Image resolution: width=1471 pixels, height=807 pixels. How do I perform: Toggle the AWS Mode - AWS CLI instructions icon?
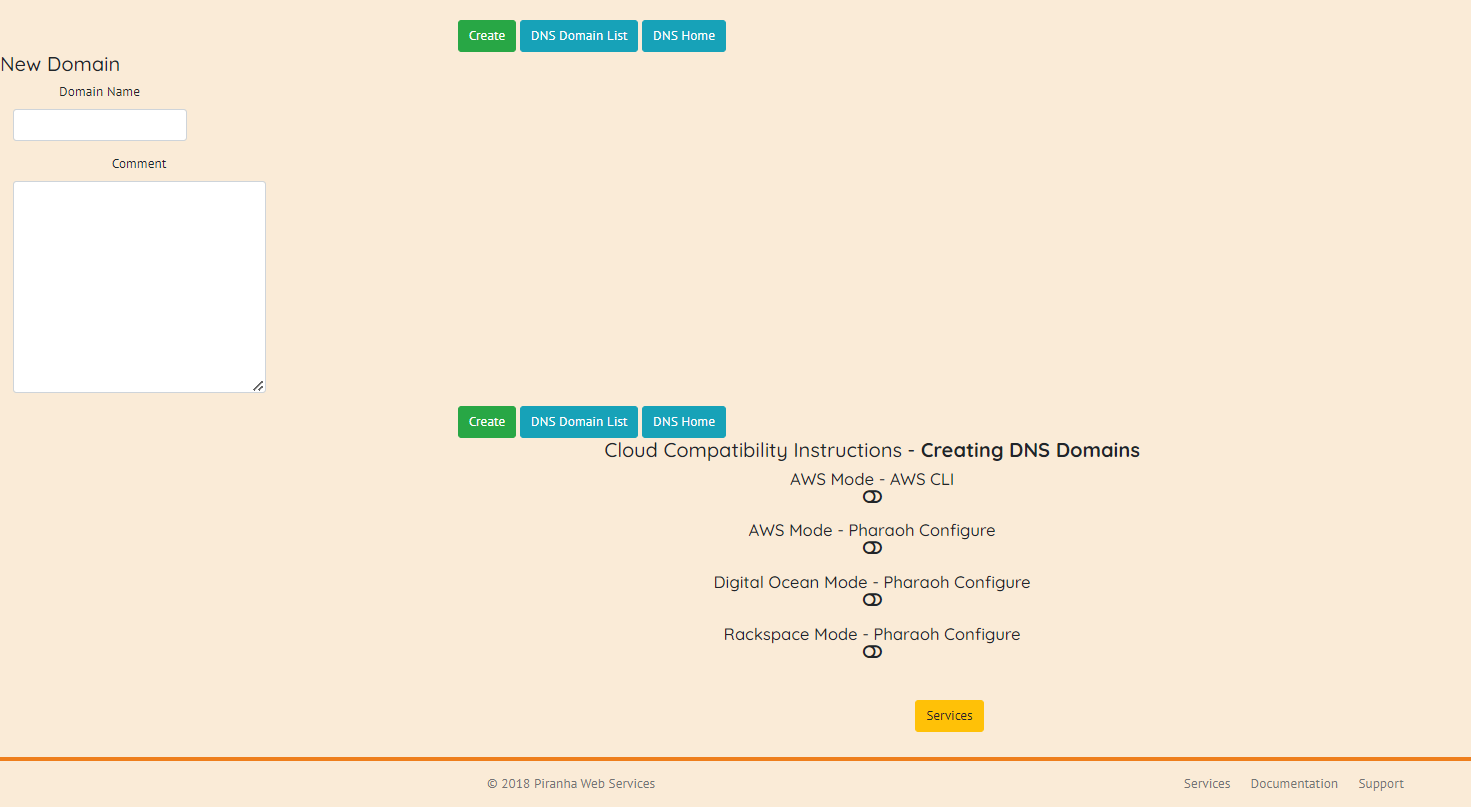[x=872, y=497]
